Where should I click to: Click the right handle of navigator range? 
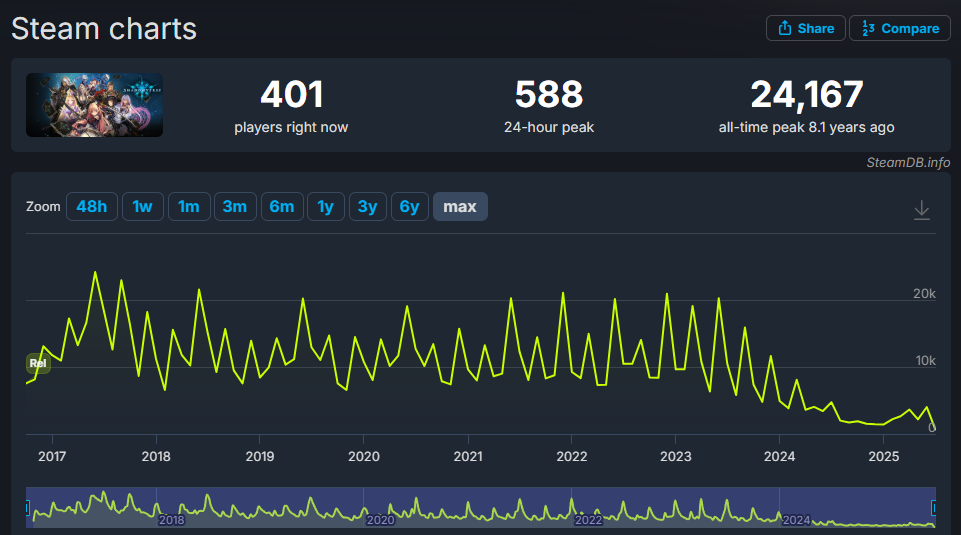[933, 507]
